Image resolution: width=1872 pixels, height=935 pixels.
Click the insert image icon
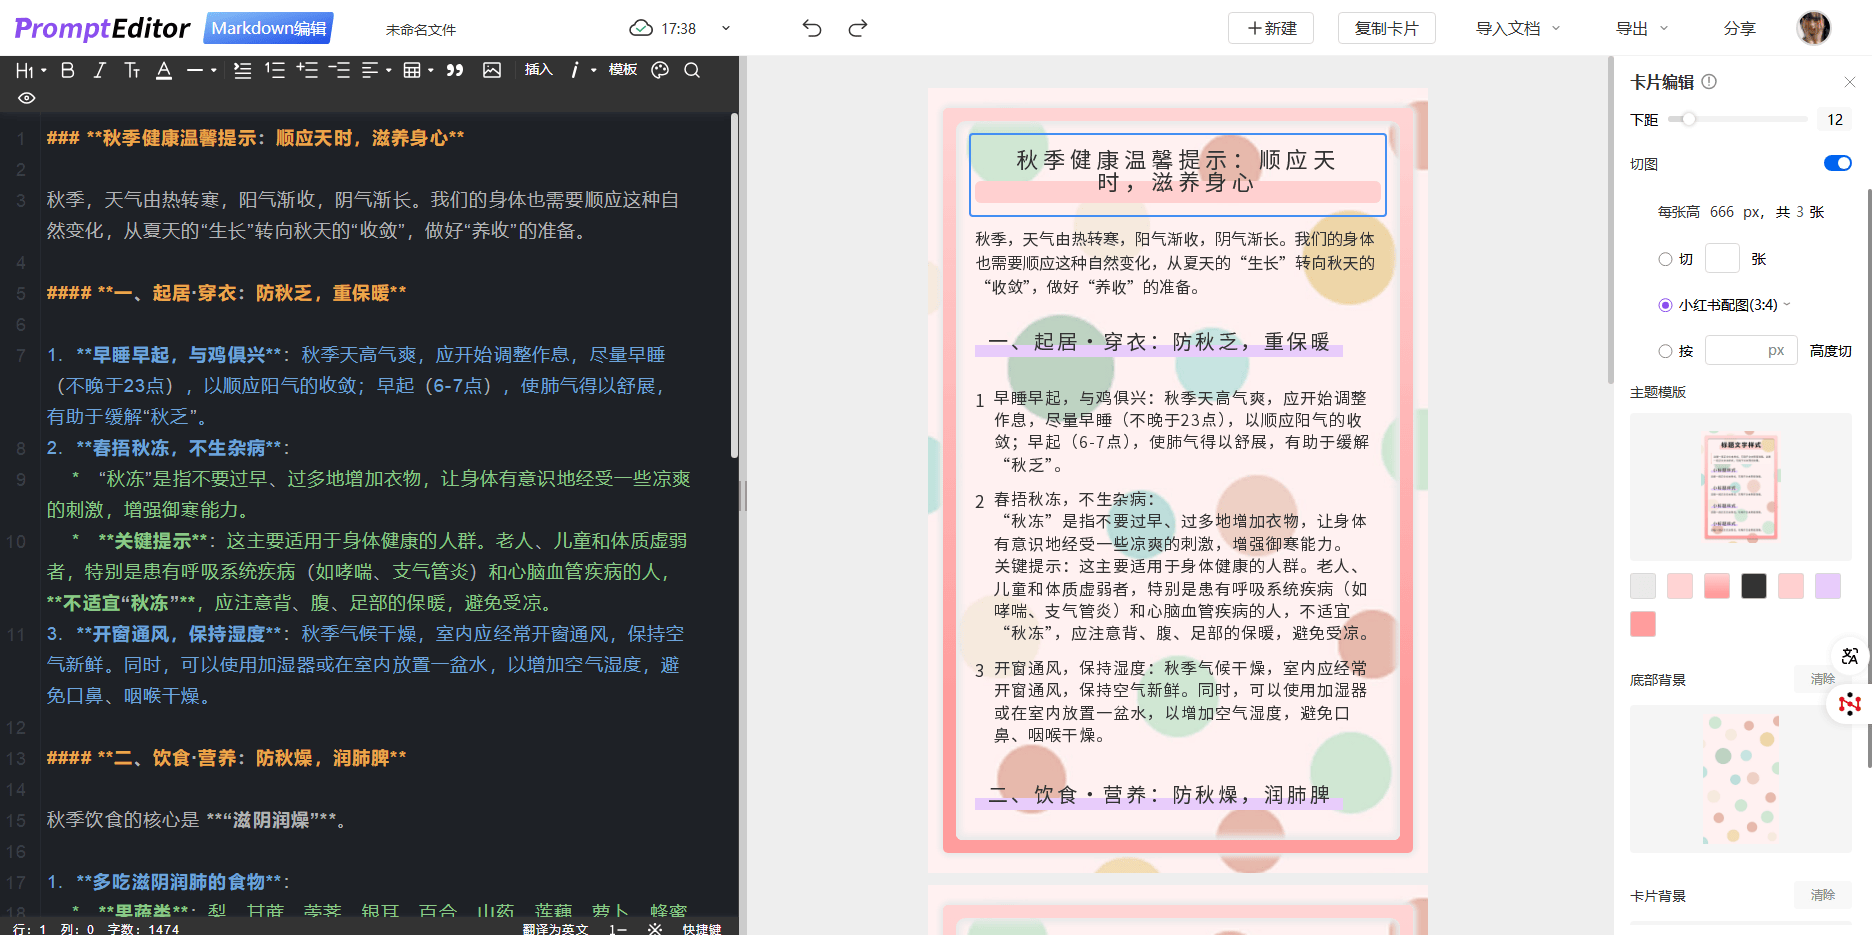coord(492,70)
